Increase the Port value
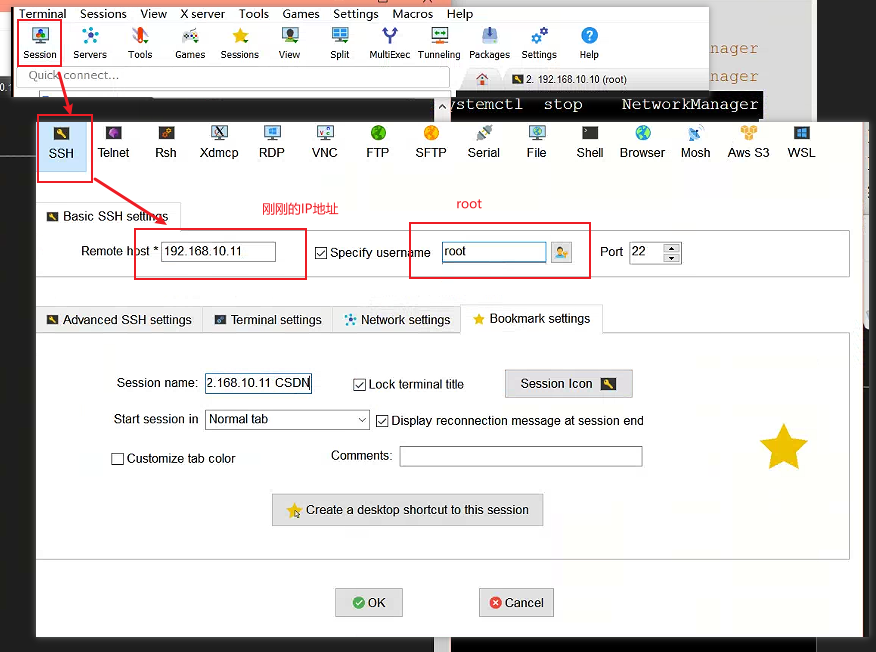This screenshot has height=652, width=876. coord(672,248)
